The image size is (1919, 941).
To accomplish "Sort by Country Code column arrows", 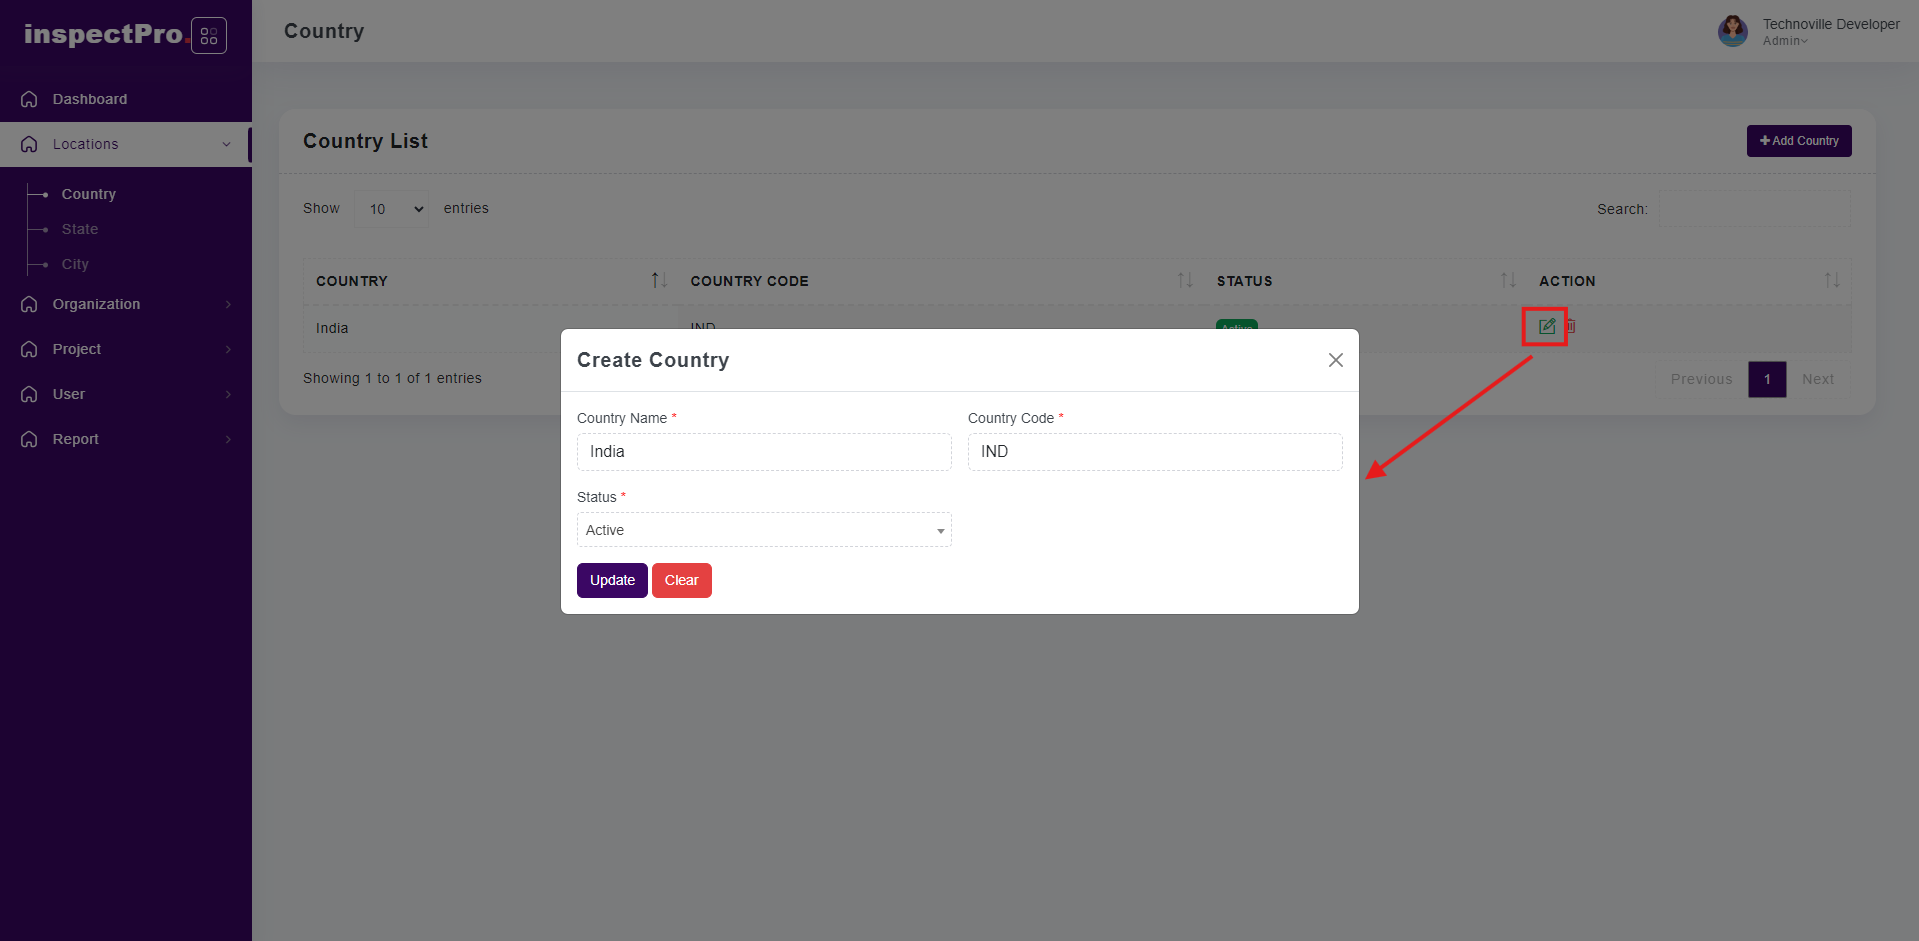I will pos(1185,281).
